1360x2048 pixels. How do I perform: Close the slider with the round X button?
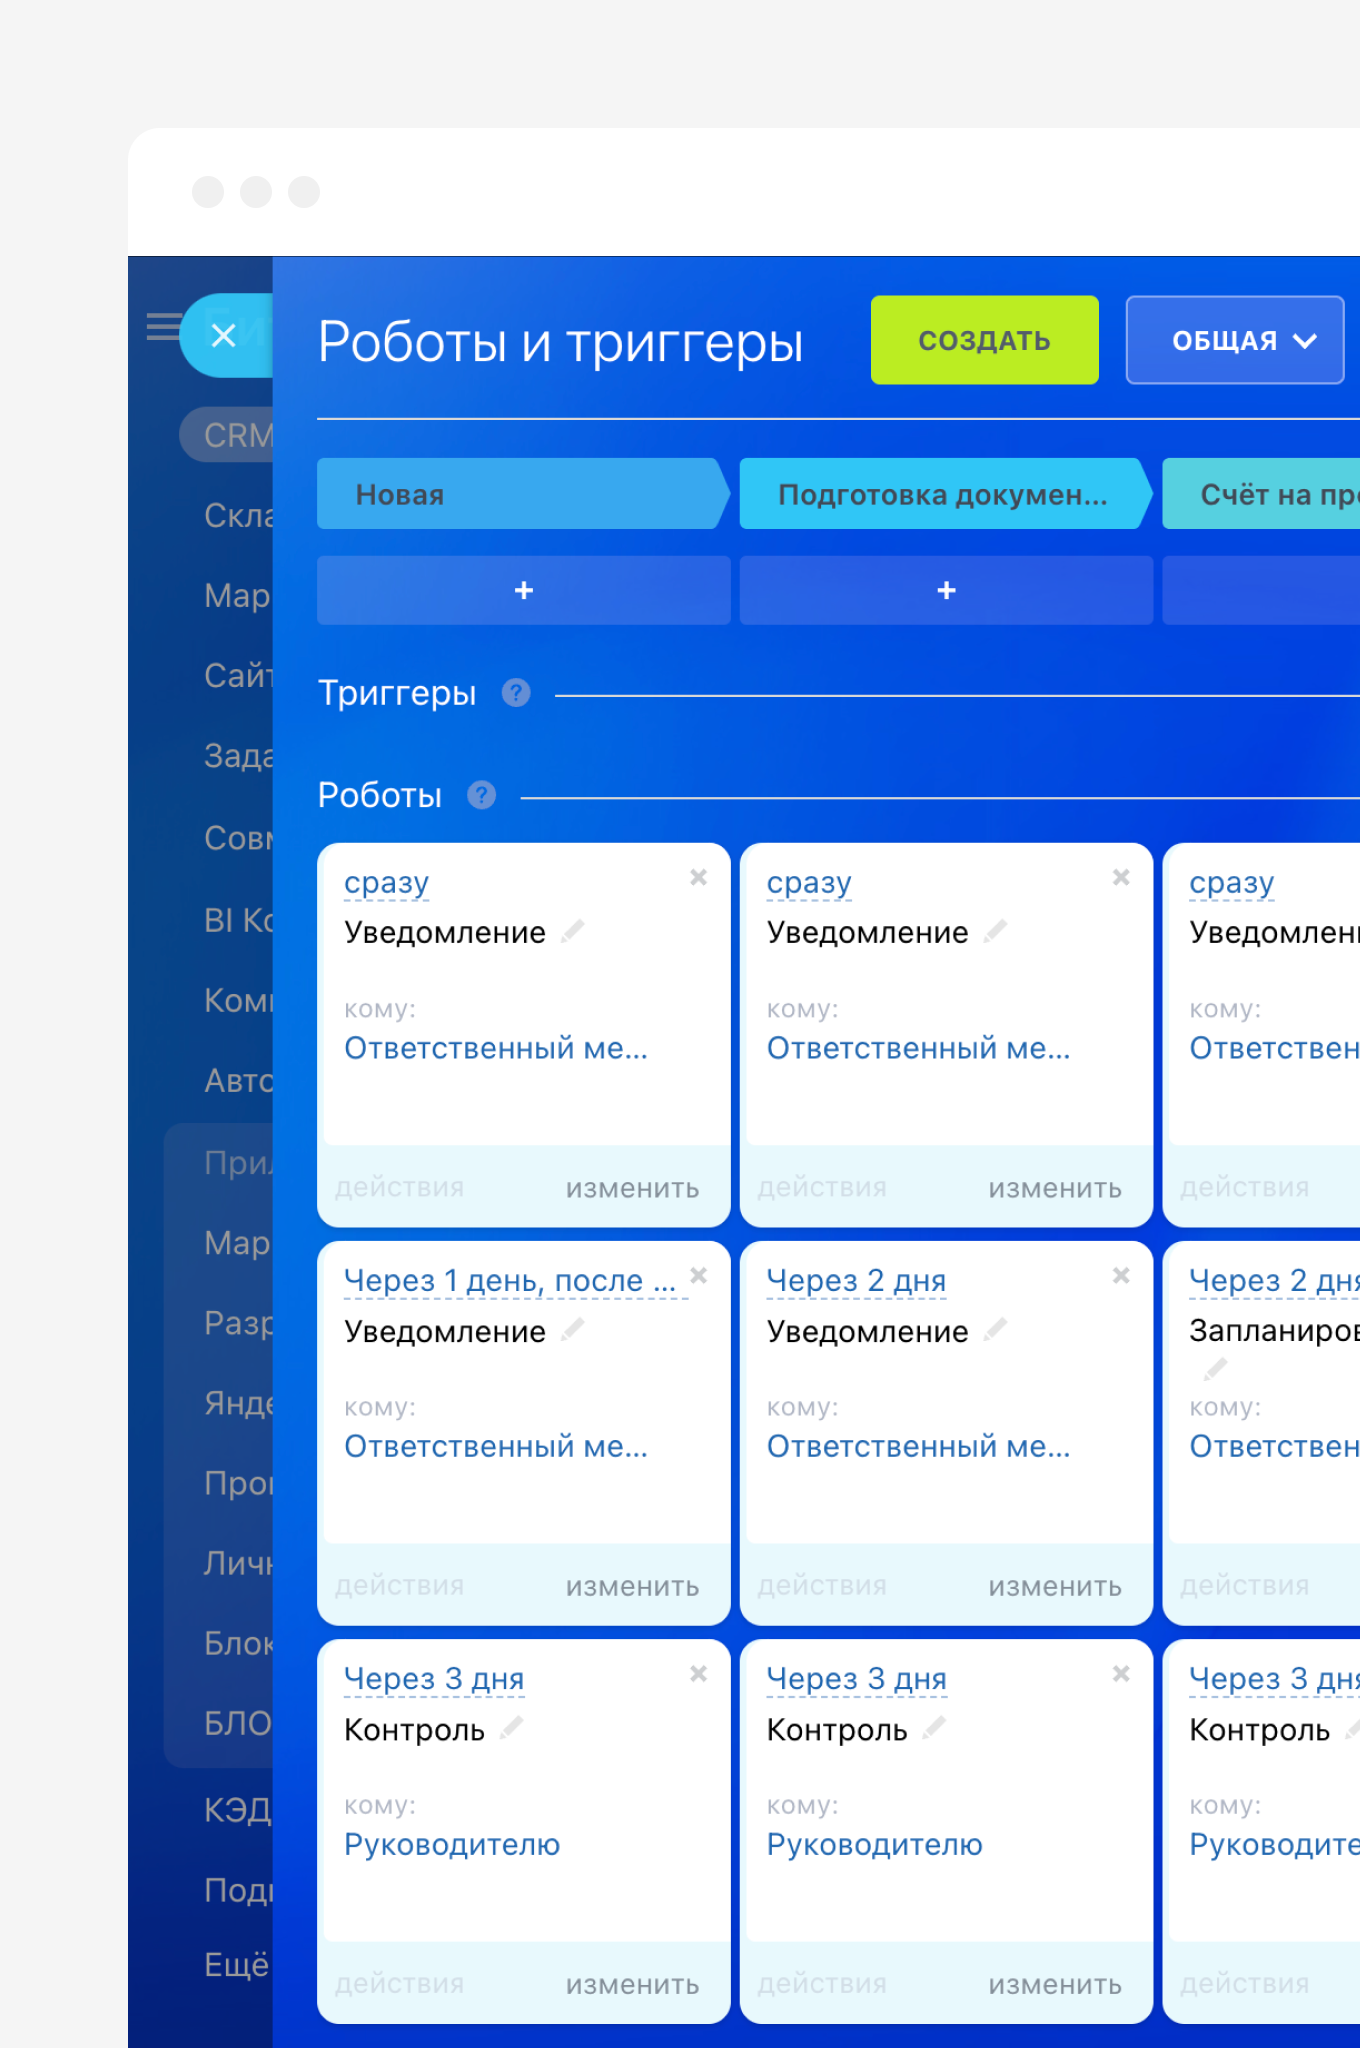tap(224, 335)
